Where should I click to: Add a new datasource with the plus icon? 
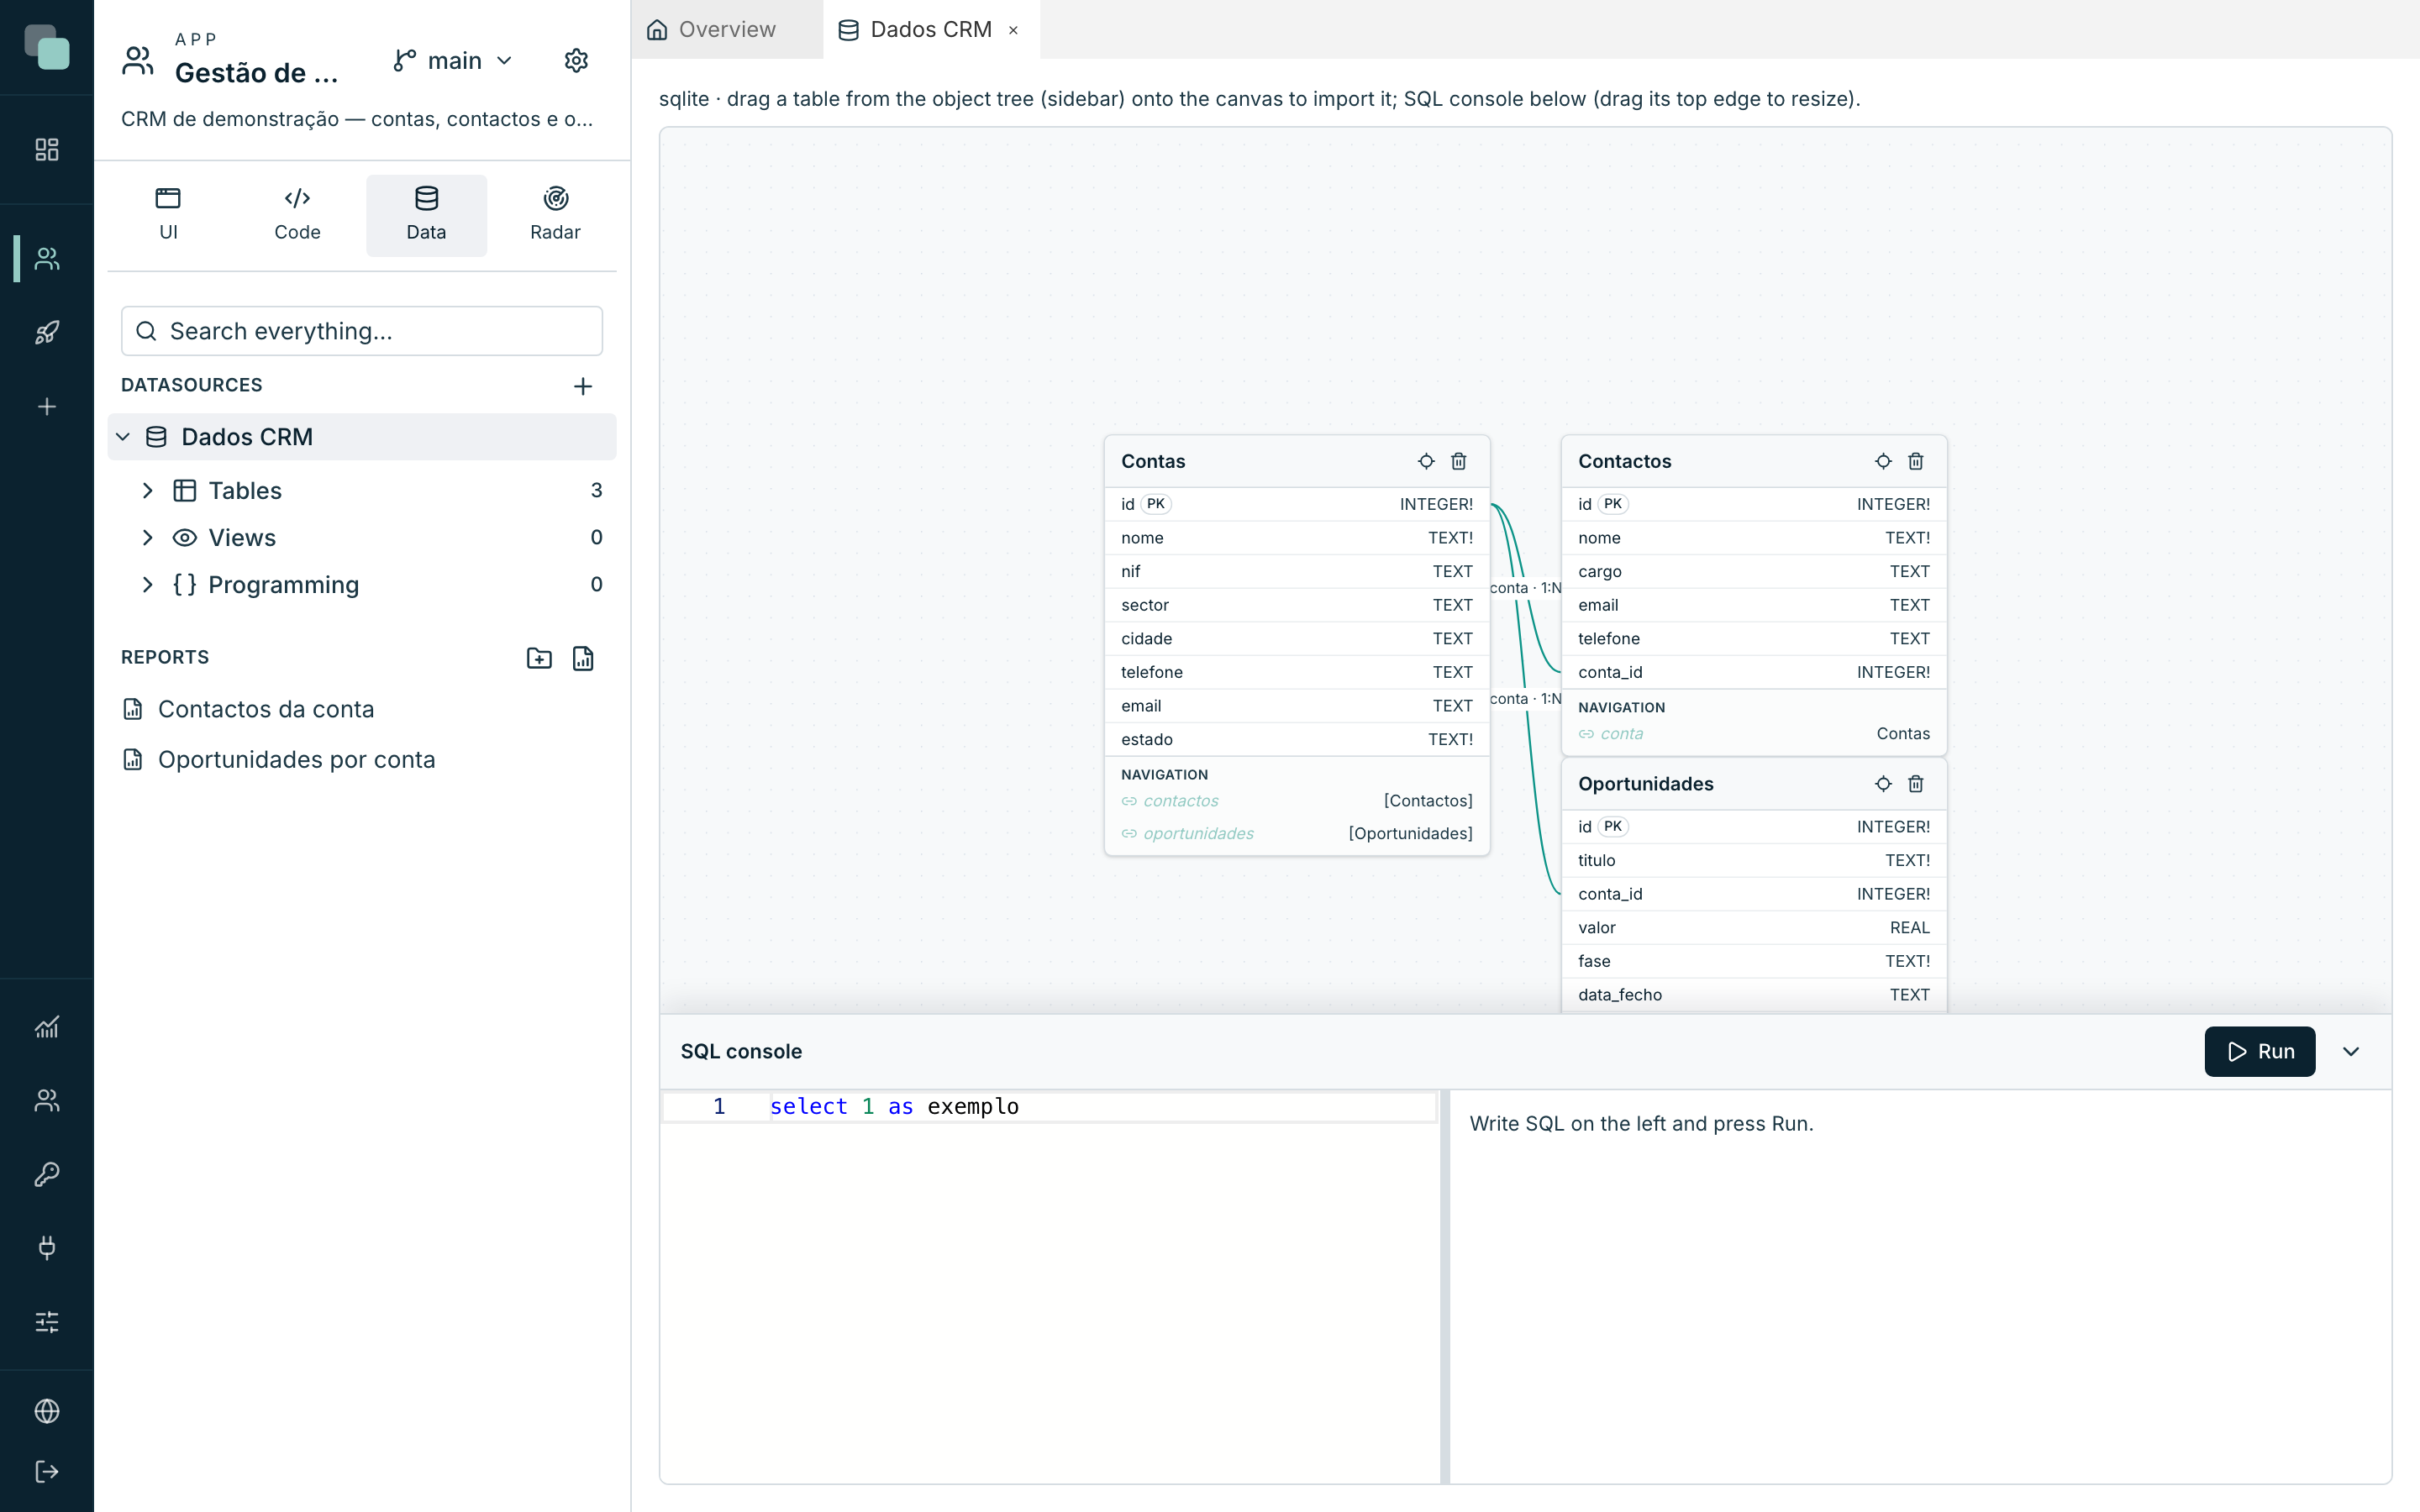[583, 386]
